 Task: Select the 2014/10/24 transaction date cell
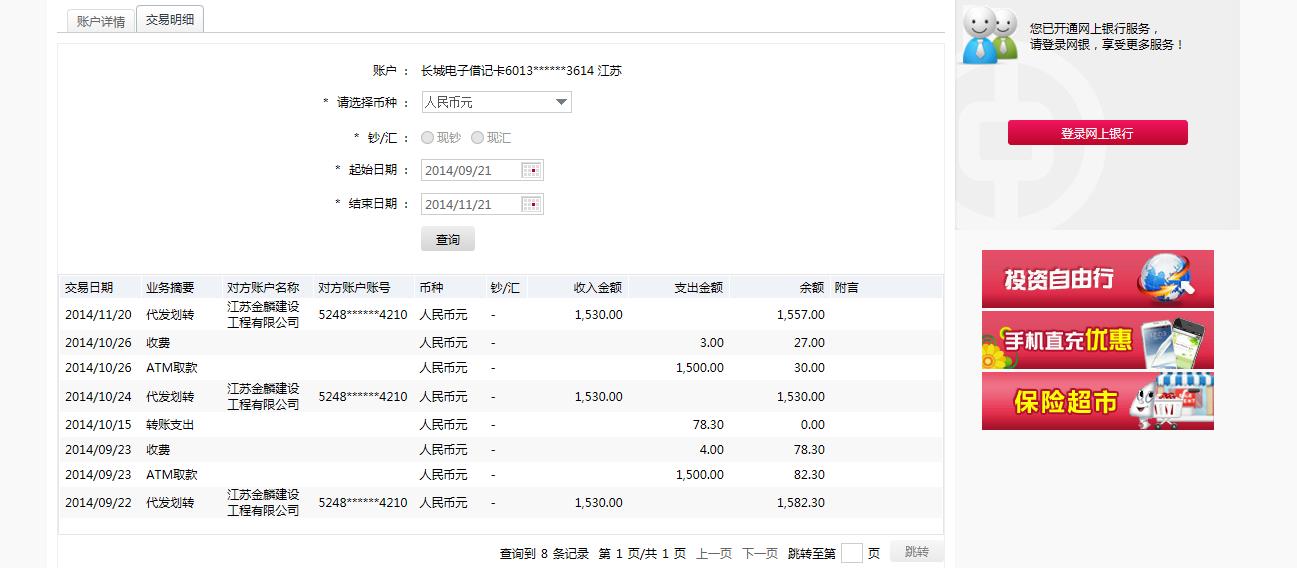(98, 397)
